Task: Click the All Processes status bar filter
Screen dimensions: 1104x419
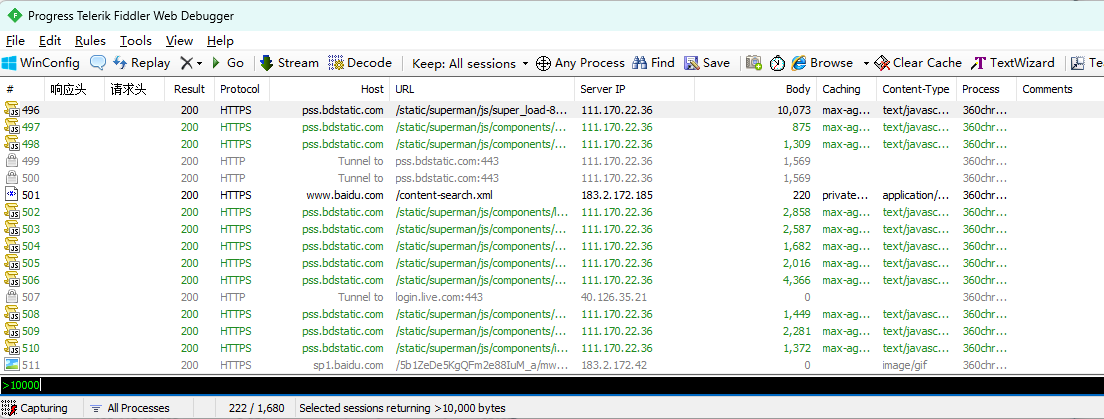Action: click(130, 408)
